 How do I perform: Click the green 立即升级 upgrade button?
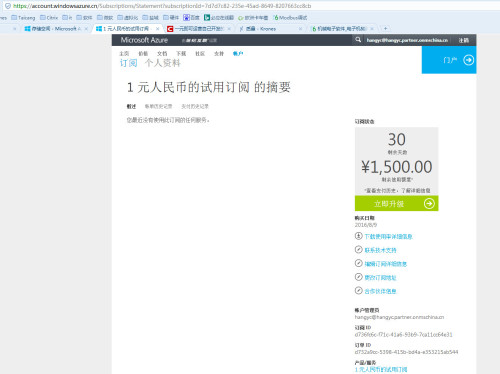point(397,203)
